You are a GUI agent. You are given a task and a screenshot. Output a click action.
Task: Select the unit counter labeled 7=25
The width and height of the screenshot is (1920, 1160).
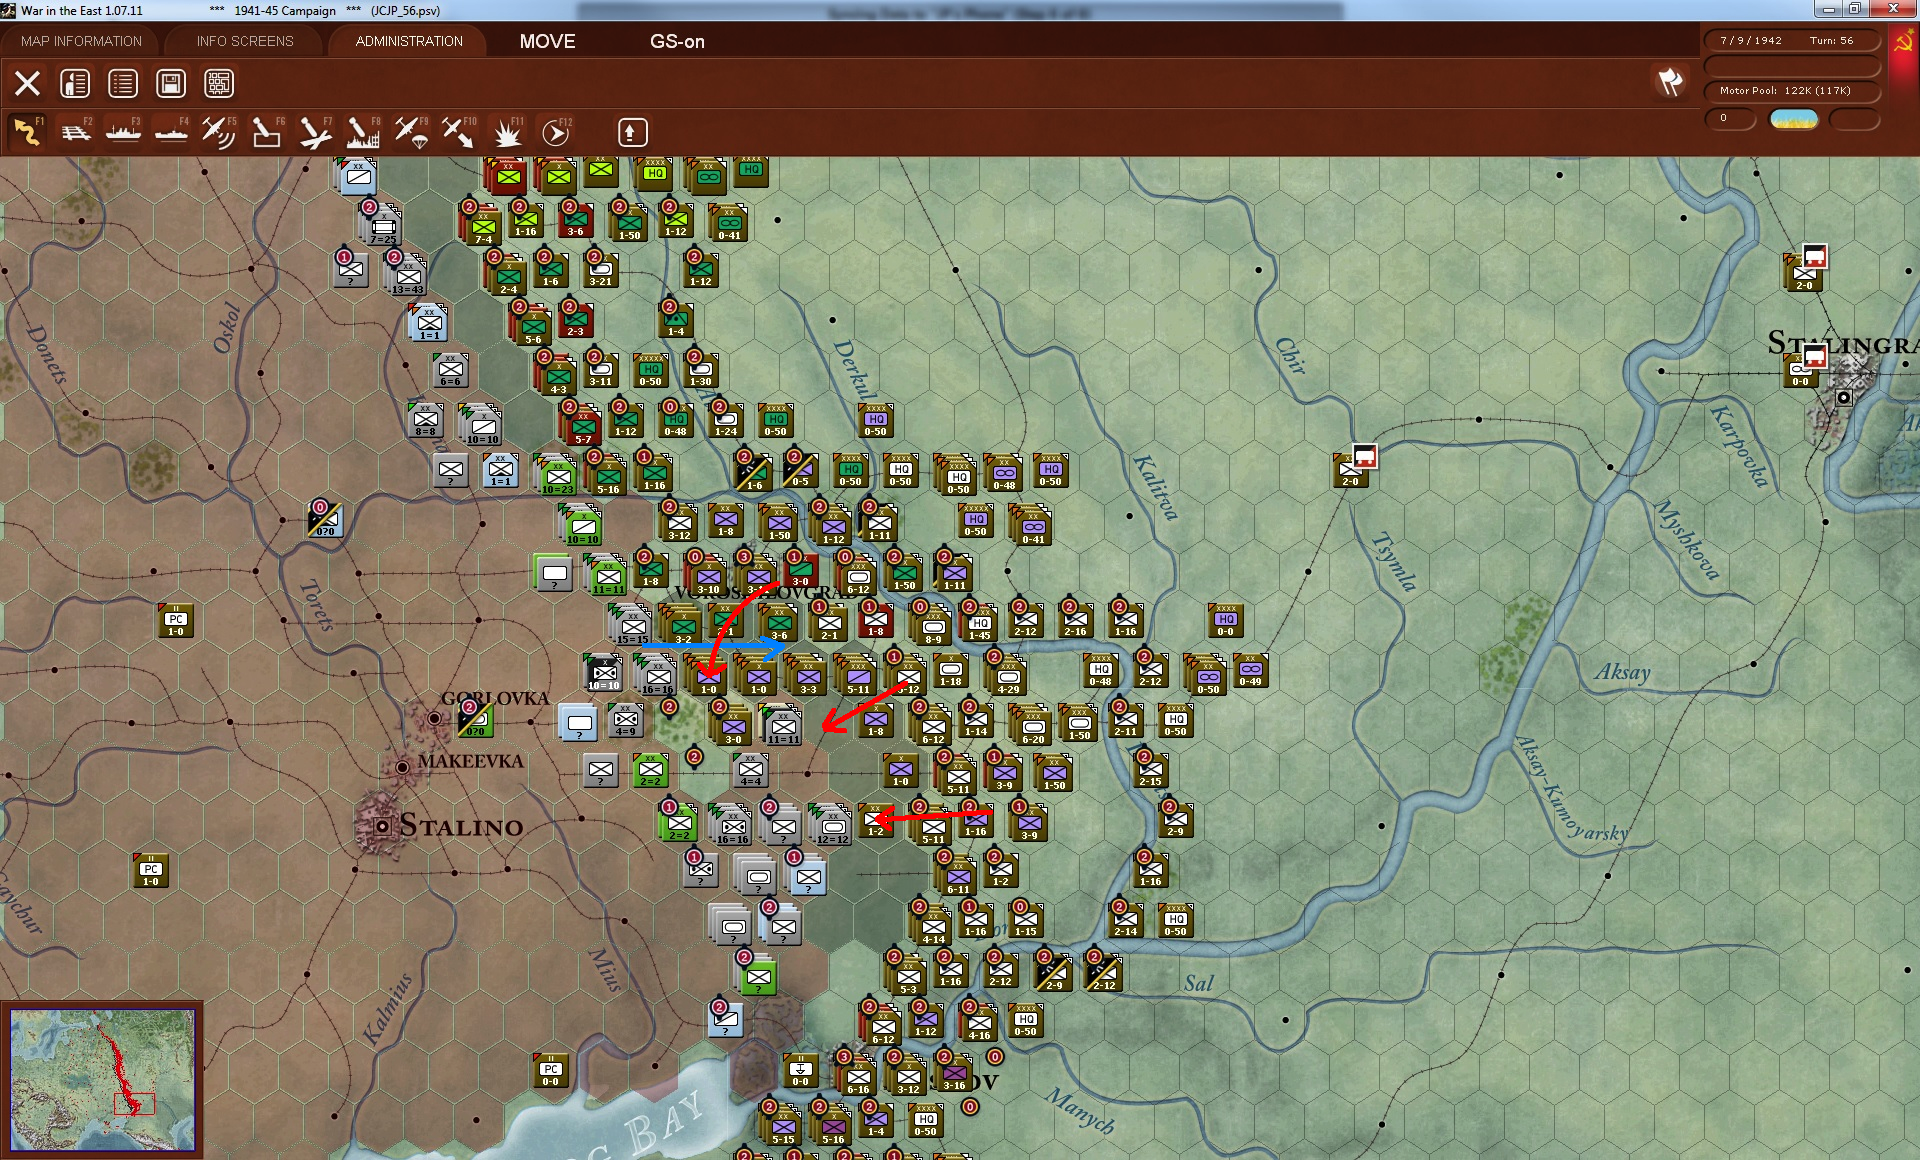tap(382, 226)
